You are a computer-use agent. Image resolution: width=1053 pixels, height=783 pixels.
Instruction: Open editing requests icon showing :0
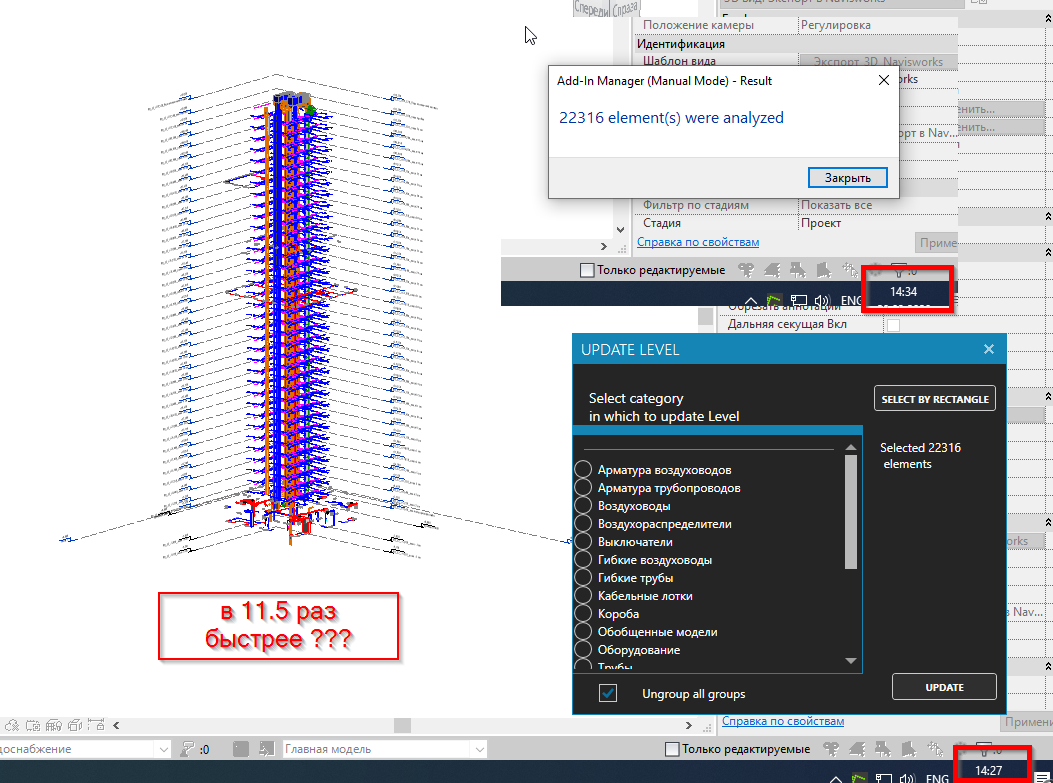tap(189, 749)
